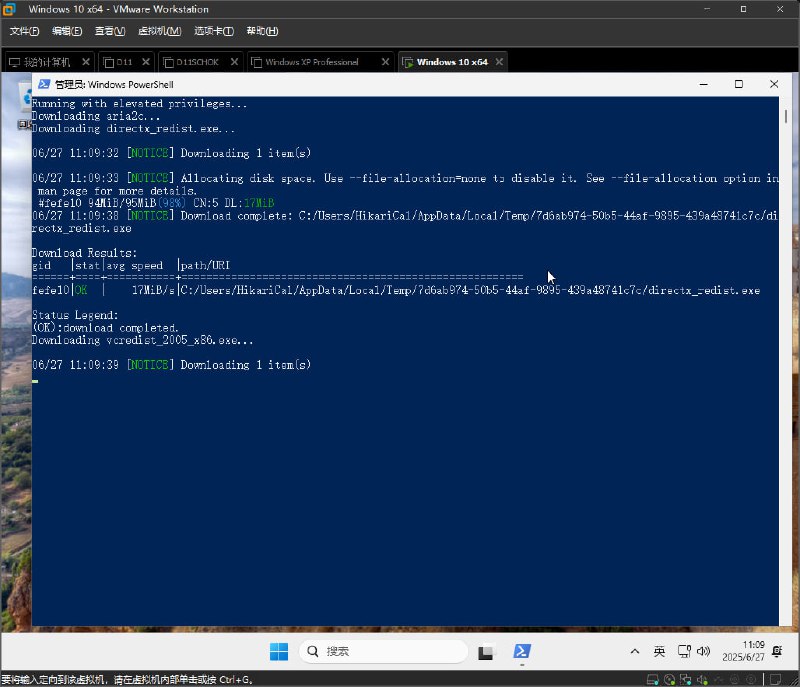The width and height of the screenshot is (800, 687).
Task: Click the "Running with elevated privileges..." line
Action: [x=139, y=104]
